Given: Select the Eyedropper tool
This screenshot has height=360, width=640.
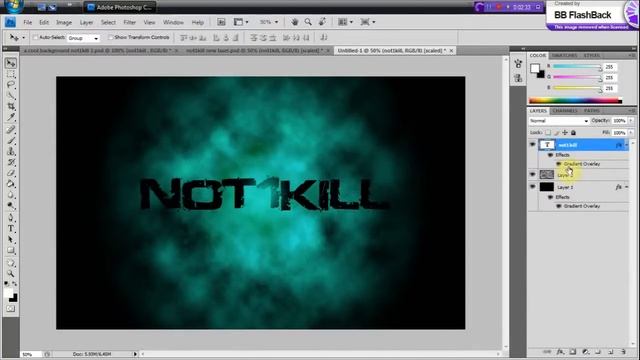Looking at the screenshot, I should (x=11, y=118).
